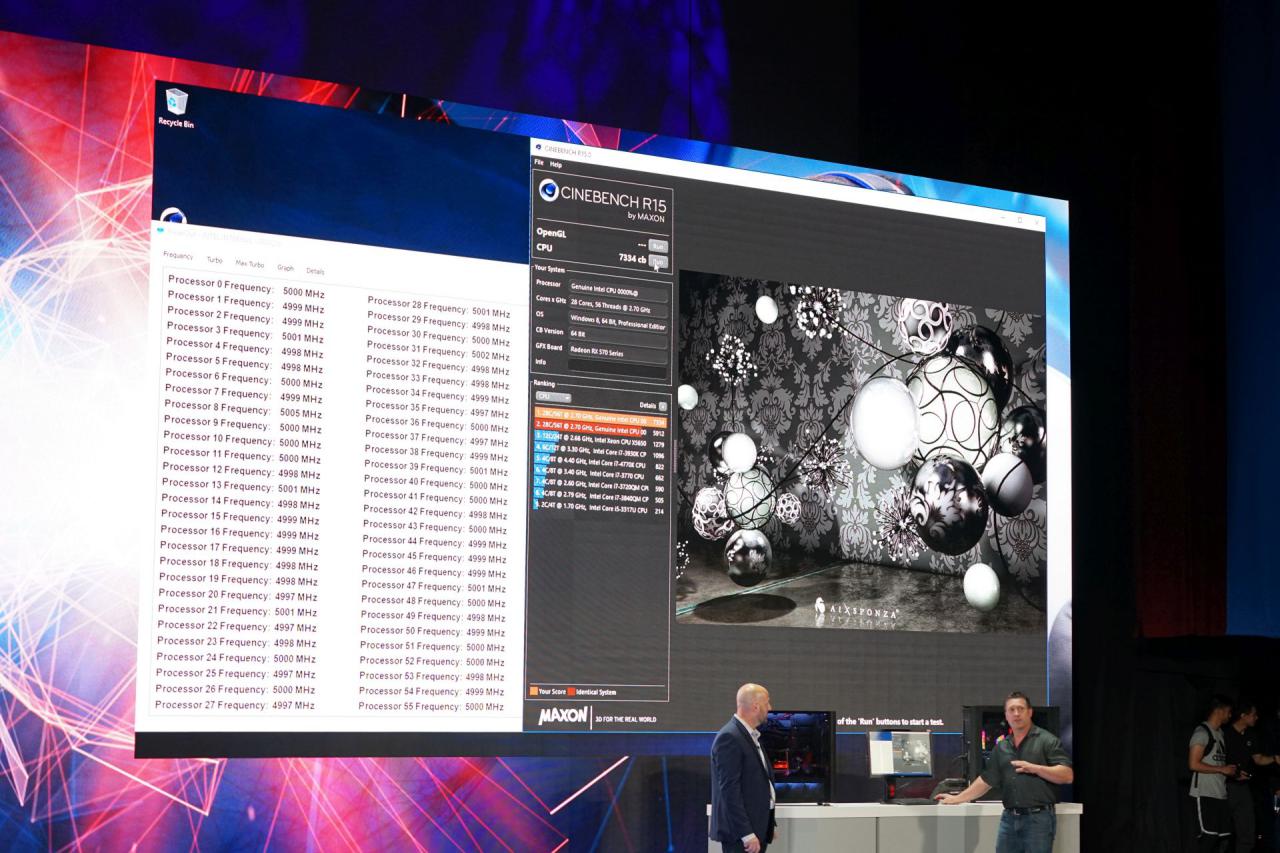
Task: Click the 'Identical System' legend label
Action: click(x=596, y=692)
